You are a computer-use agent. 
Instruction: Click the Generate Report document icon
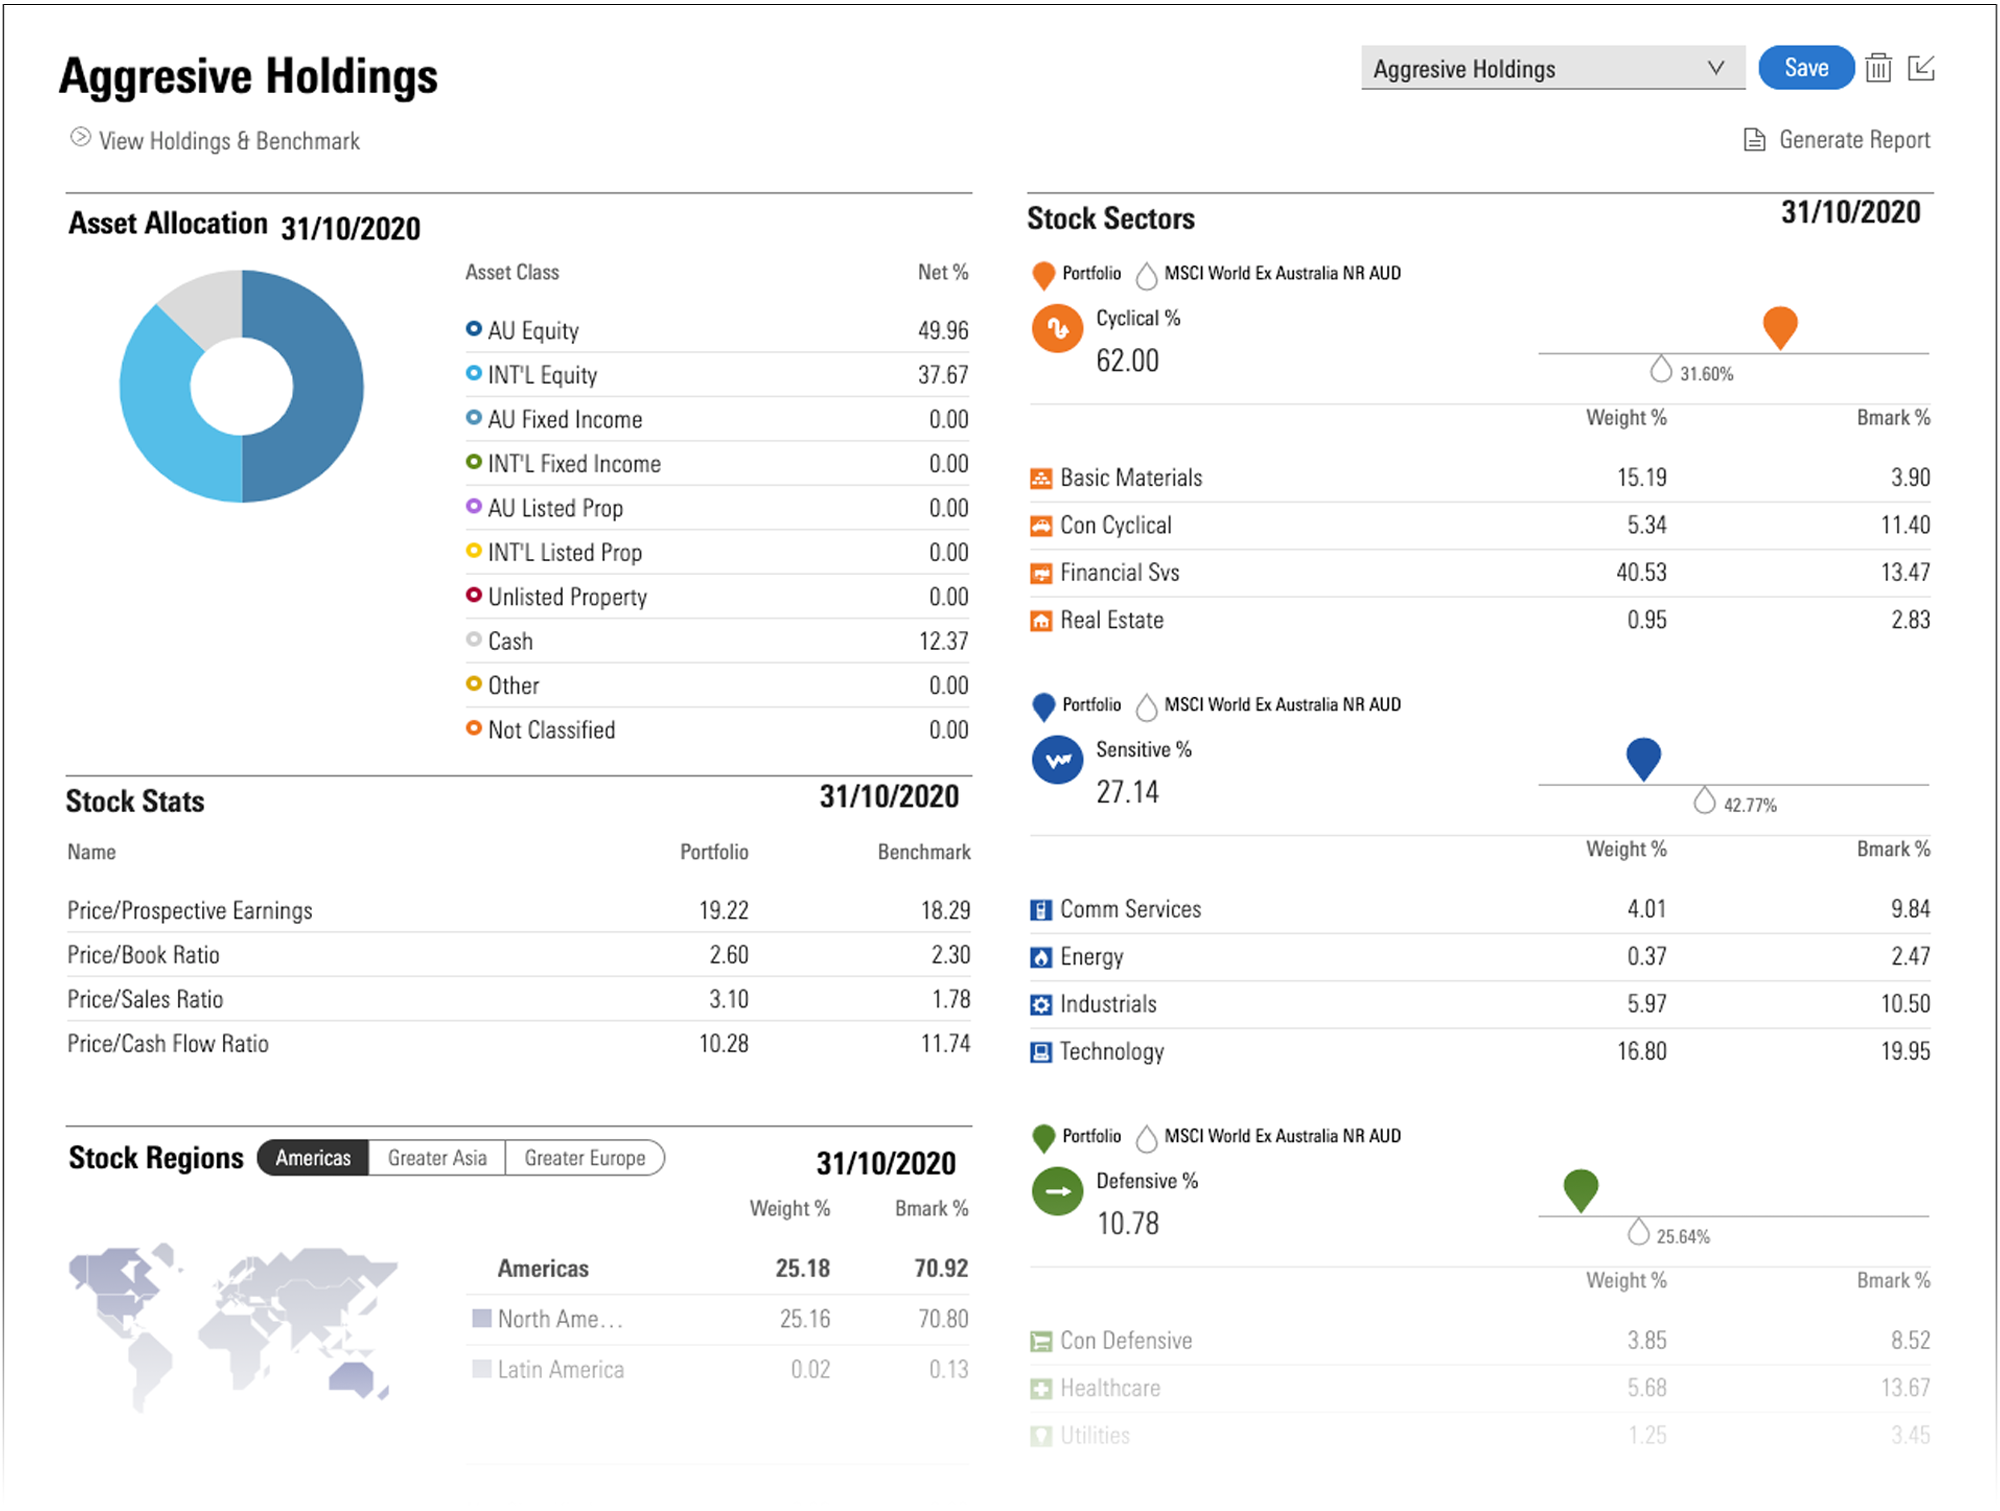[1754, 140]
